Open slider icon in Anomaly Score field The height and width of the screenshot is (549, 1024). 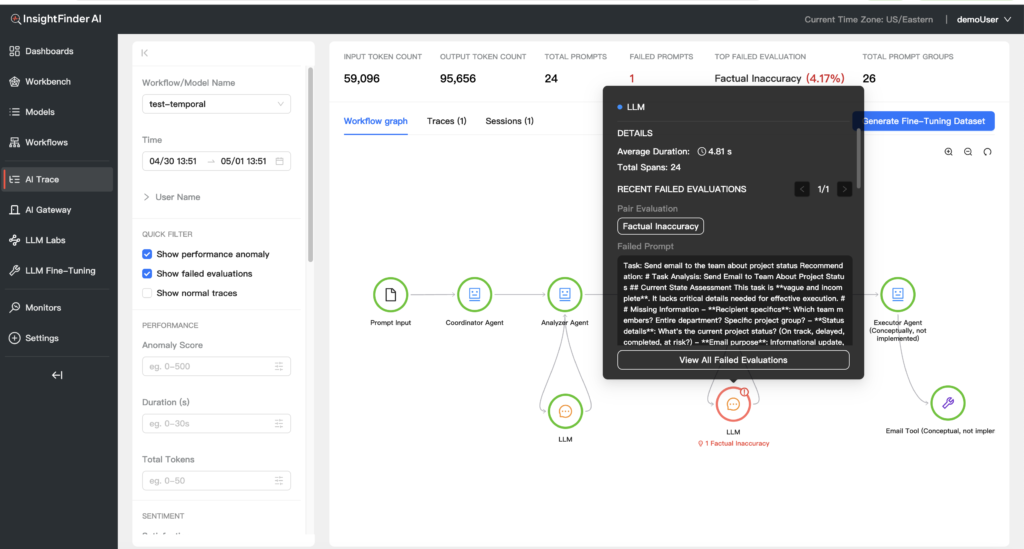click(279, 366)
